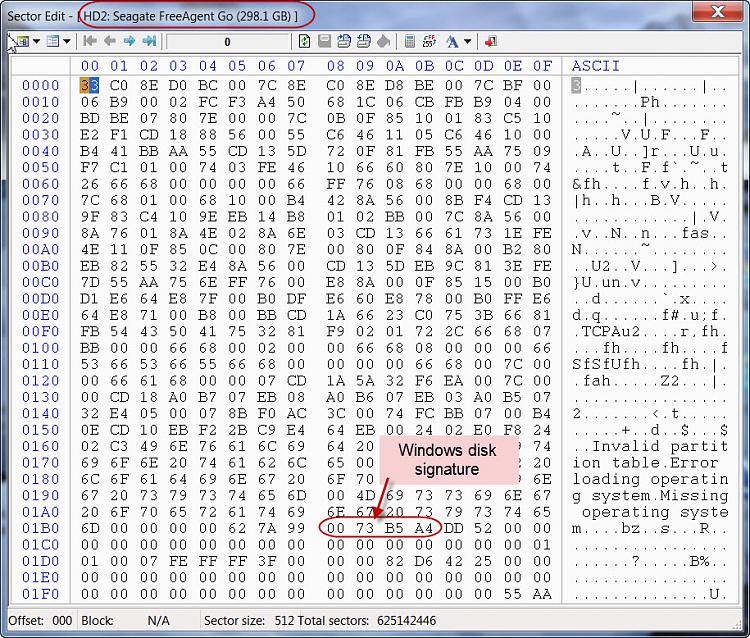Toggle hex/decimal FF 255 display icon
The height and width of the screenshot is (638, 750).
coord(429,42)
